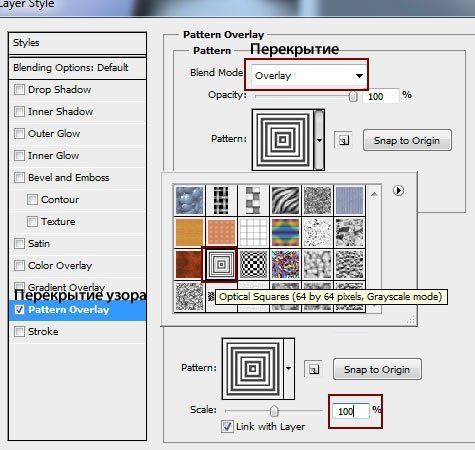Viewport: 475px width, 450px height.
Task: Select the orange dotted pattern thumbnail
Action: click(221, 232)
